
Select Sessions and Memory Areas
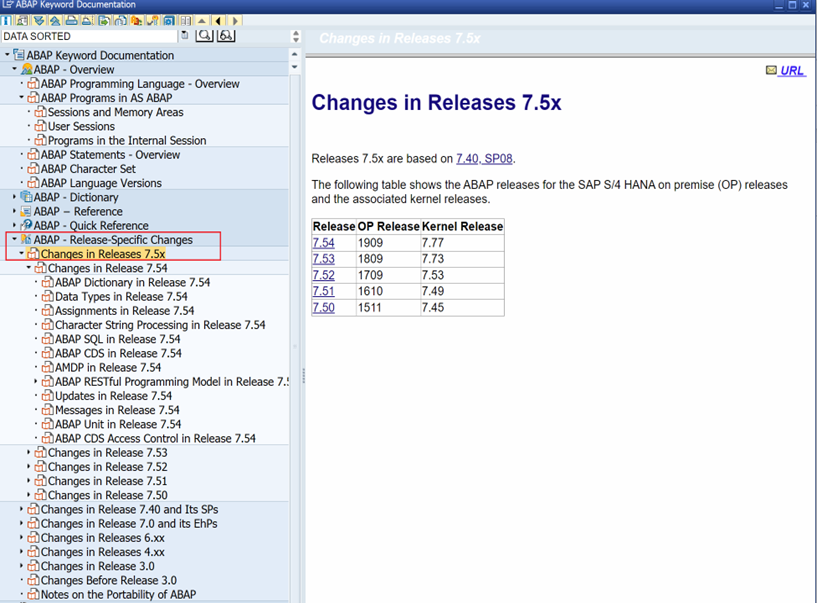pyautogui.click(x=115, y=112)
